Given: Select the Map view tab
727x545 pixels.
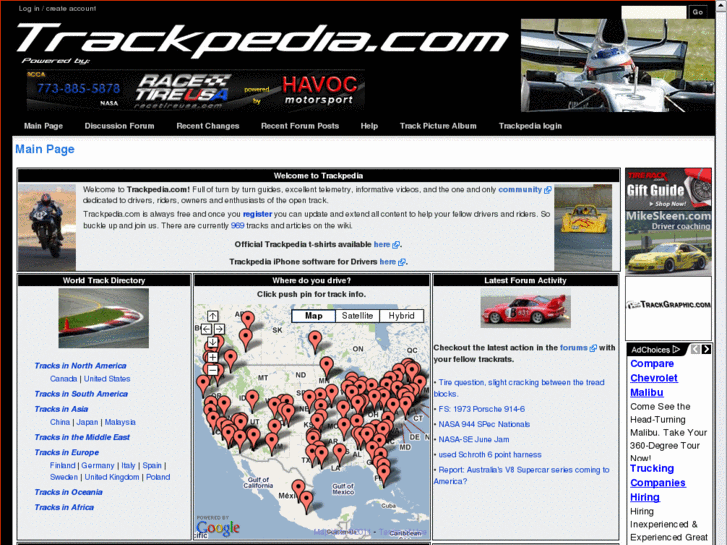Looking at the screenshot, I should pyautogui.click(x=313, y=316).
